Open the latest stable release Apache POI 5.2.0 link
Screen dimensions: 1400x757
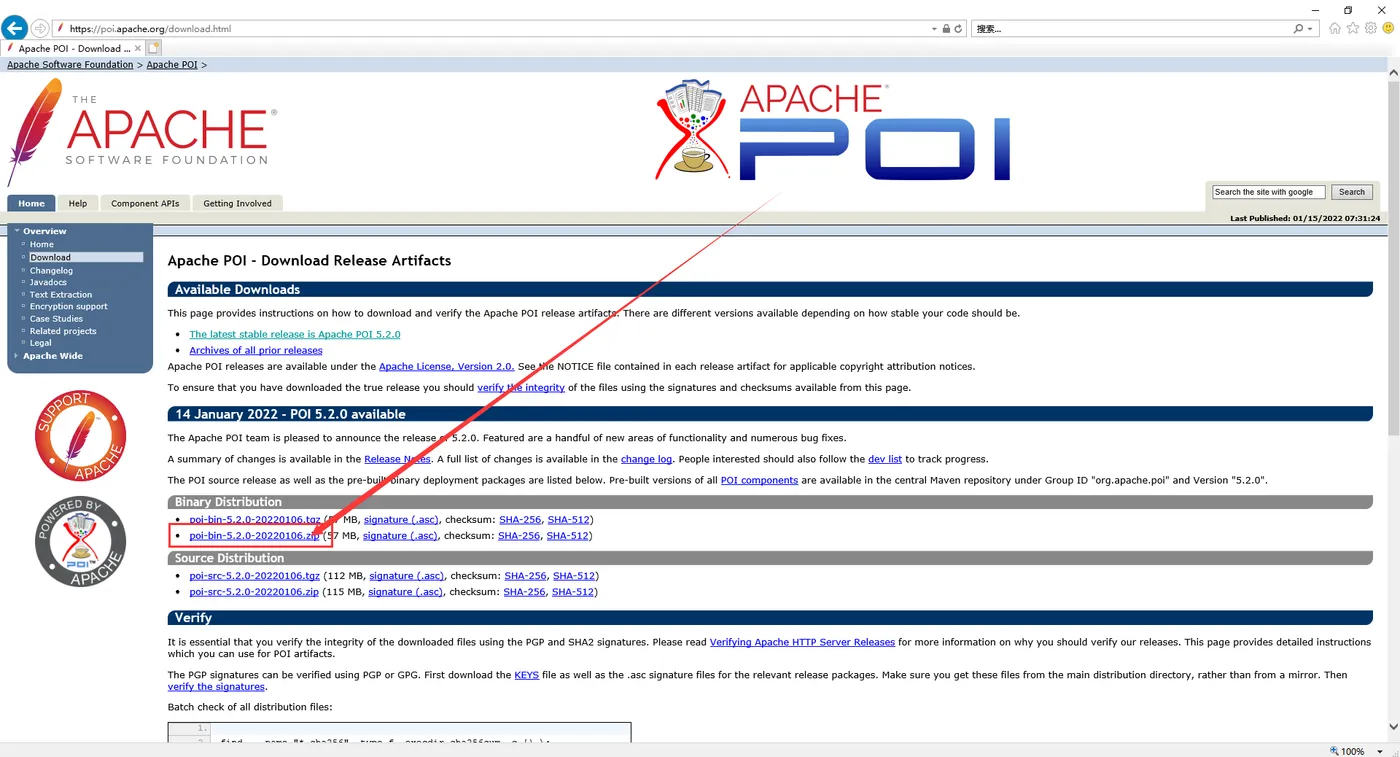(x=295, y=334)
